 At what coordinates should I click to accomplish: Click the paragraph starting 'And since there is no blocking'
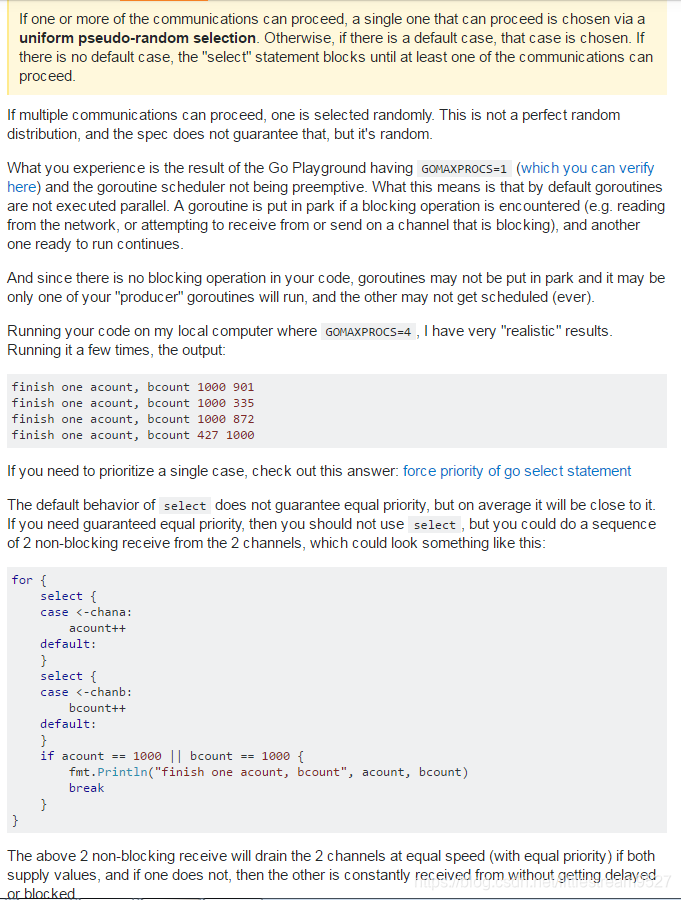pyautogui.click(x=336, y=288)
